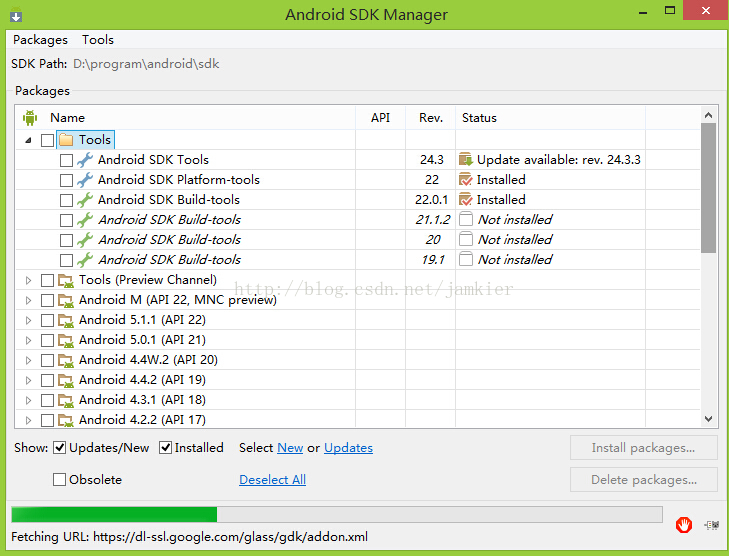The height and width of the screenshot is (556, 729).
Task: Click the red stop-loading hand icon
Action: 684,525
